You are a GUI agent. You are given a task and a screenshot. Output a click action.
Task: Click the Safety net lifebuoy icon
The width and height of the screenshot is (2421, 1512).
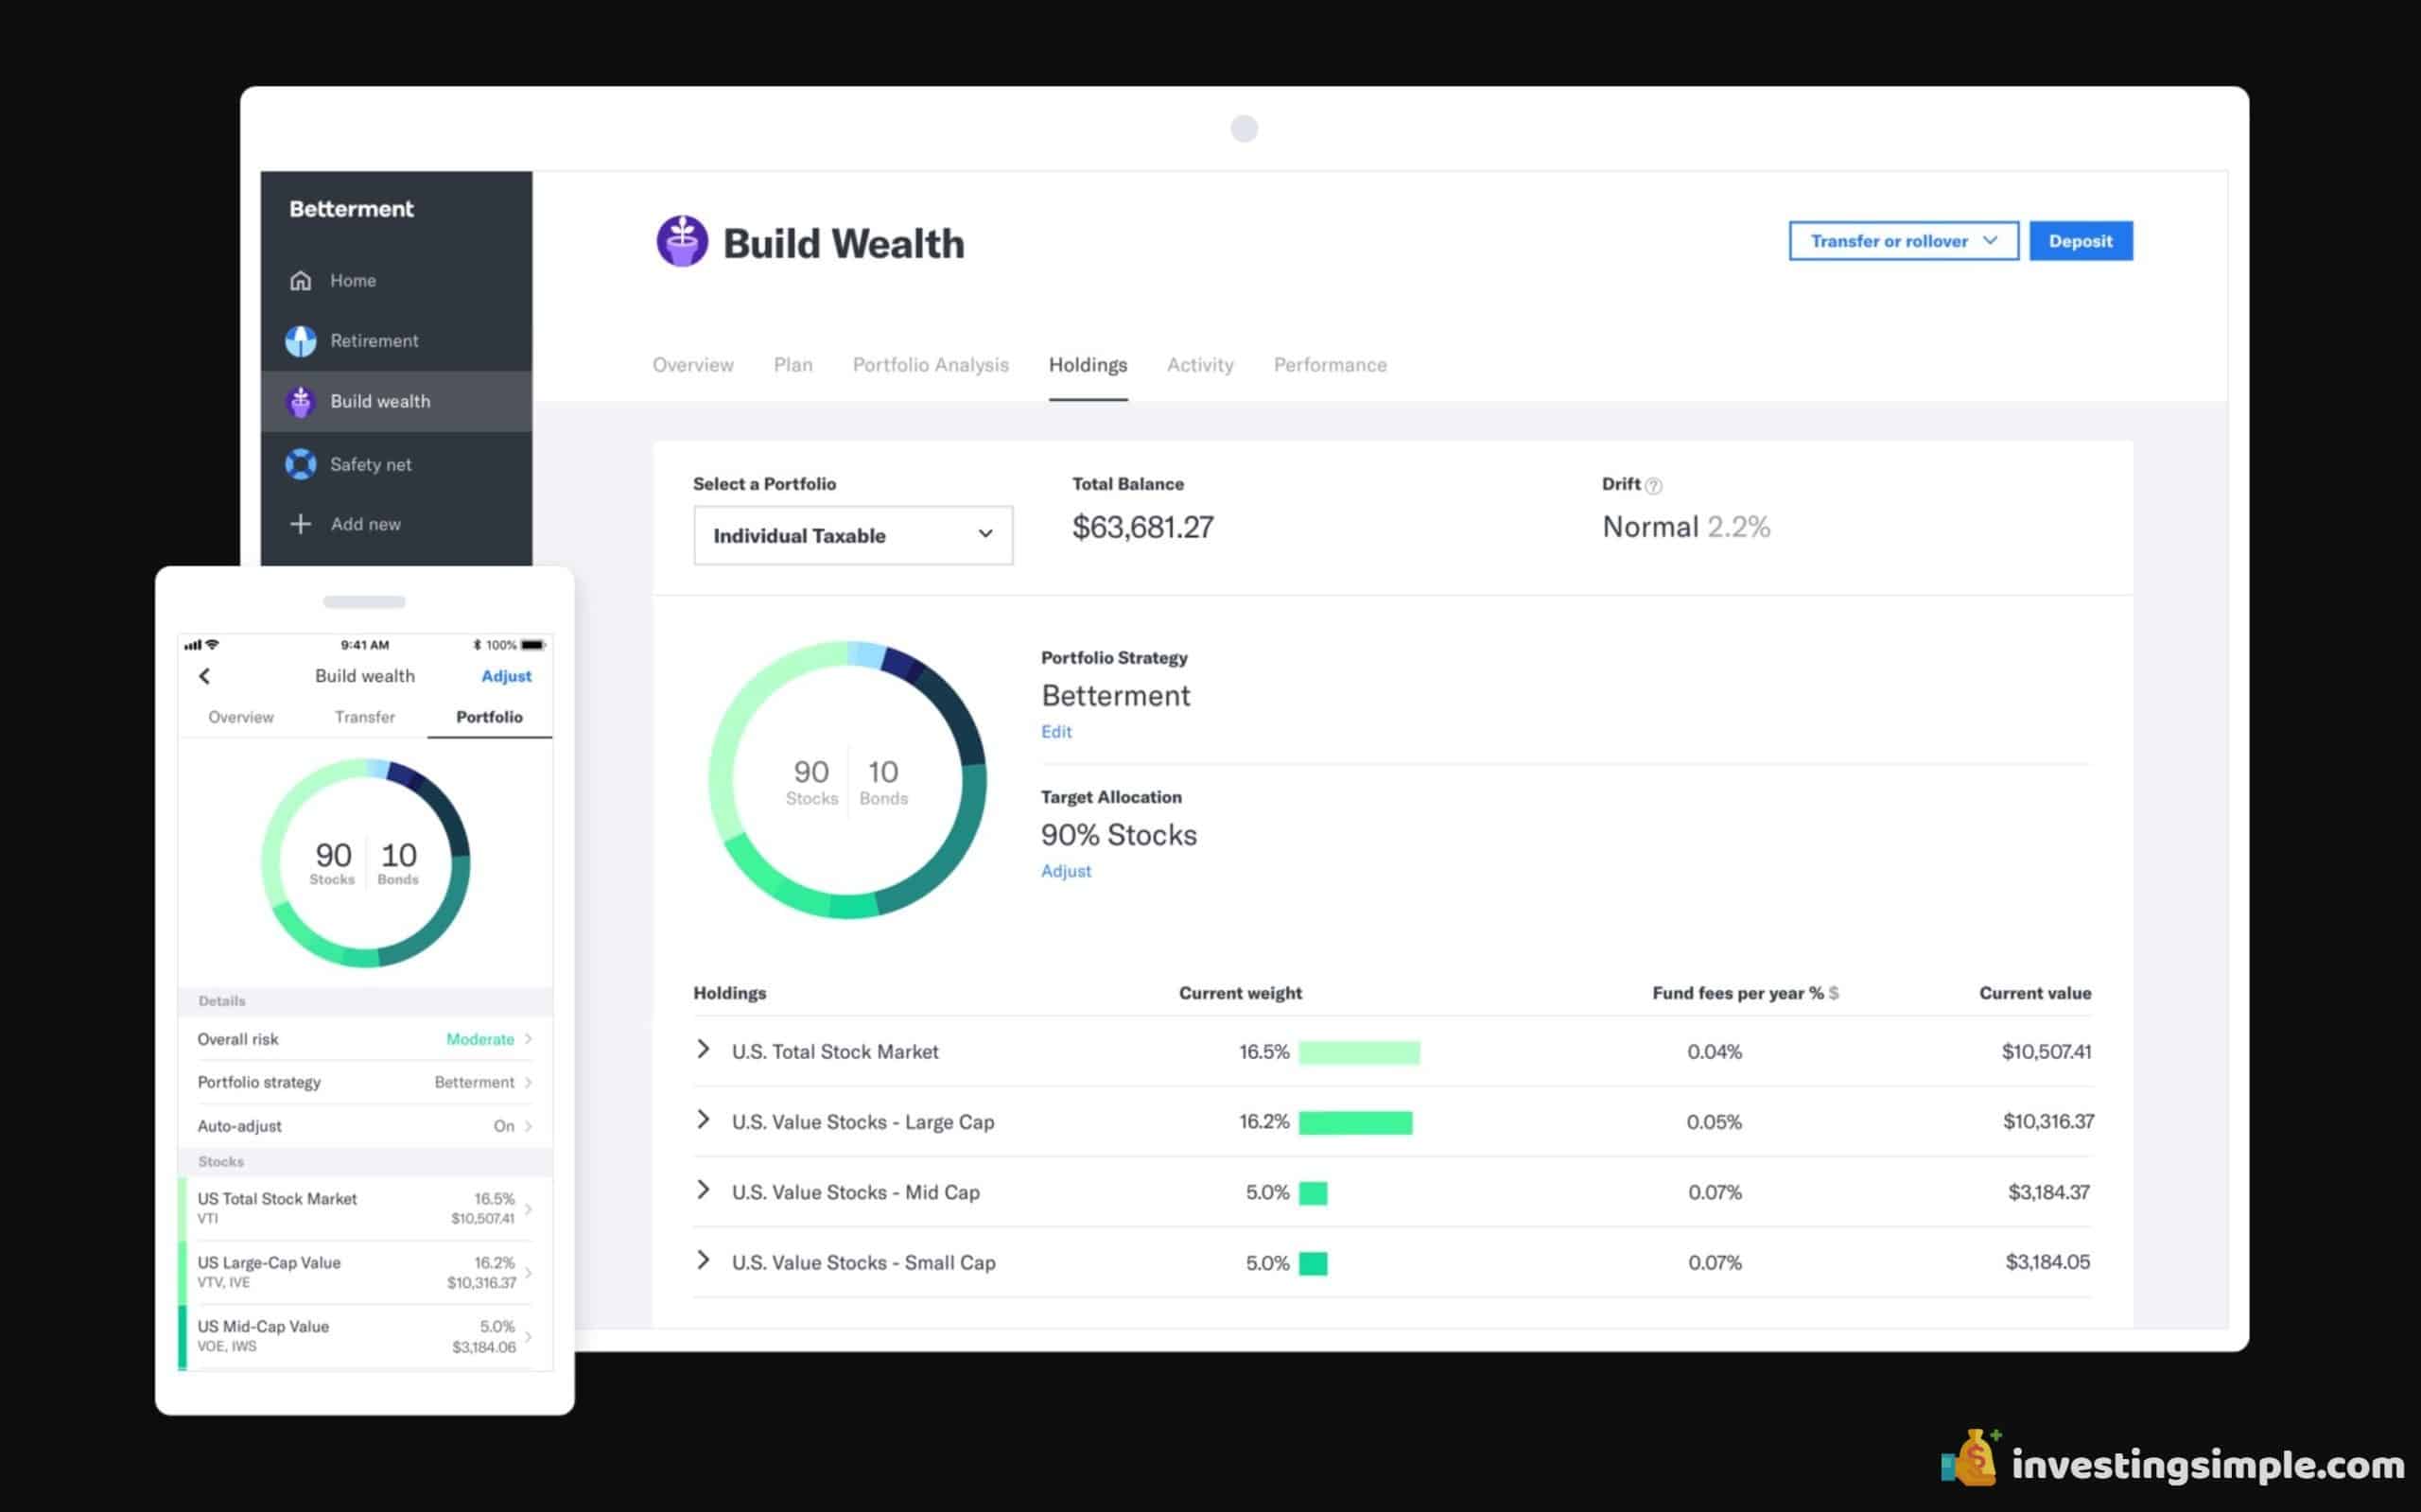(300, 464)
